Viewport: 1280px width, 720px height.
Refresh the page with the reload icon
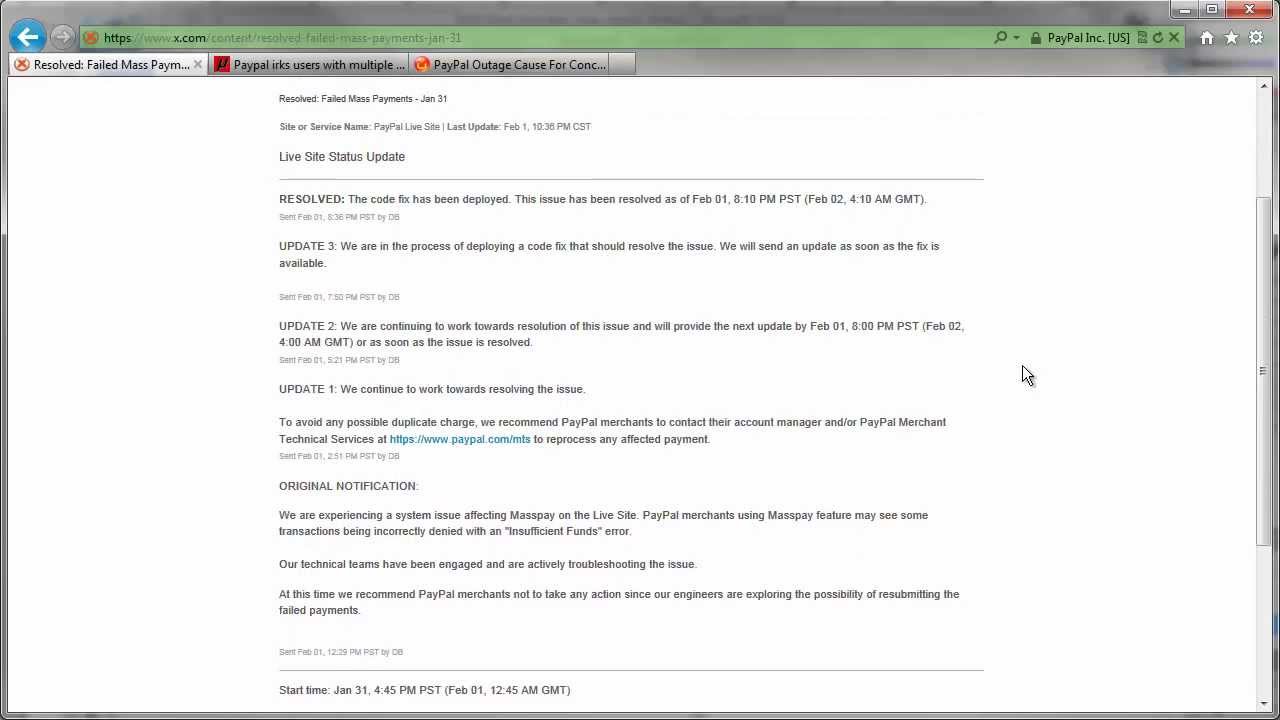(1158, 38)
